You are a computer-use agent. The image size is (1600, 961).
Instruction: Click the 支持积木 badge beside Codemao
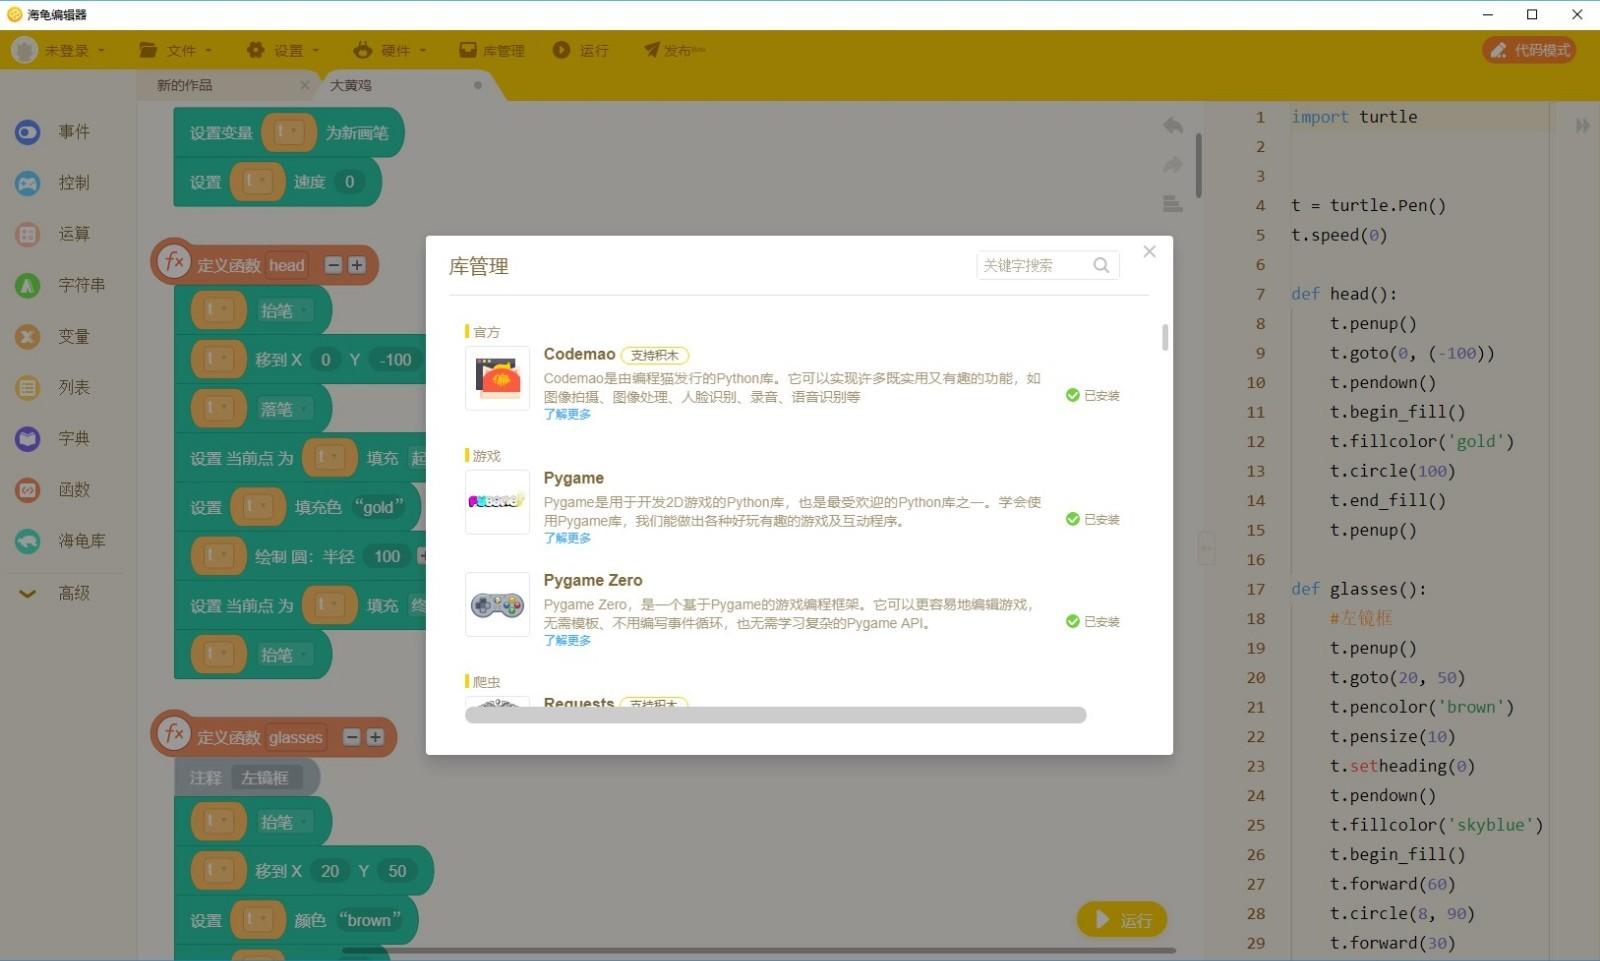coord(655,355)
